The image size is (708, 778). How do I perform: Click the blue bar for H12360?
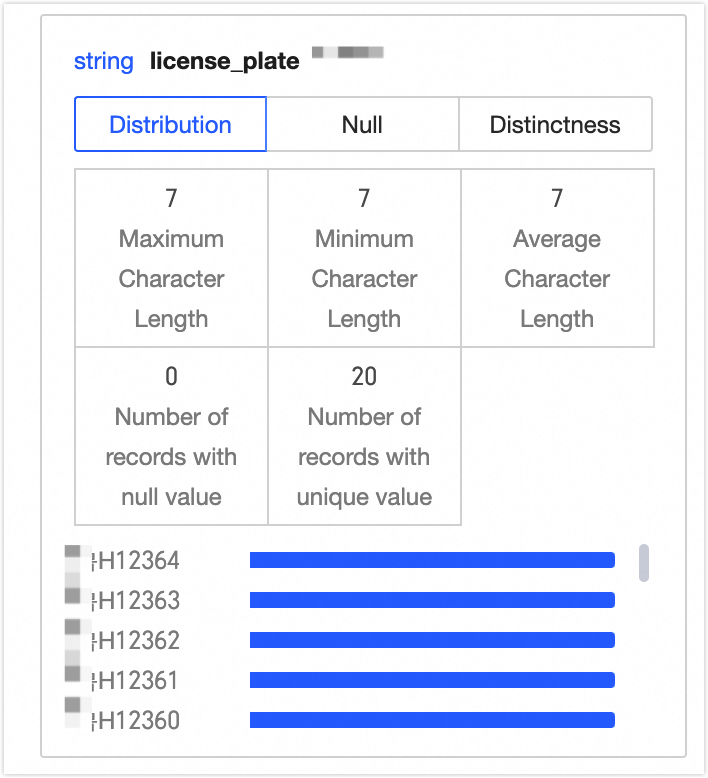tap(432, 720)
